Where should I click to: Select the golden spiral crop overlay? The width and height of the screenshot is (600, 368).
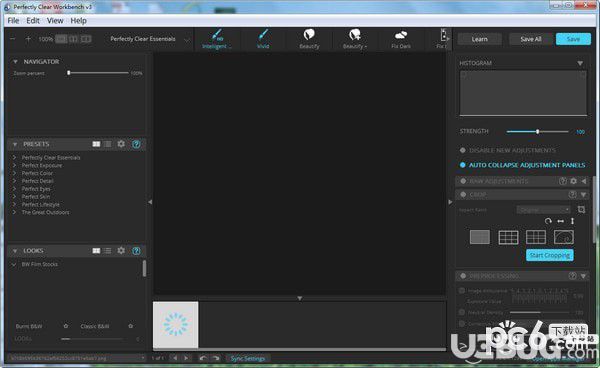pyautogui.click(x=564, y=237)
